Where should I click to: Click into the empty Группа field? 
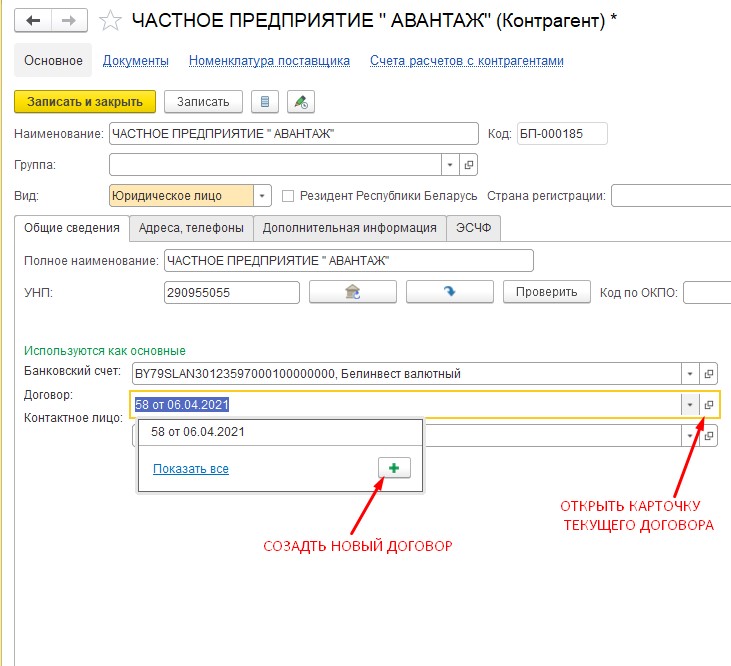tap(275, 165)
